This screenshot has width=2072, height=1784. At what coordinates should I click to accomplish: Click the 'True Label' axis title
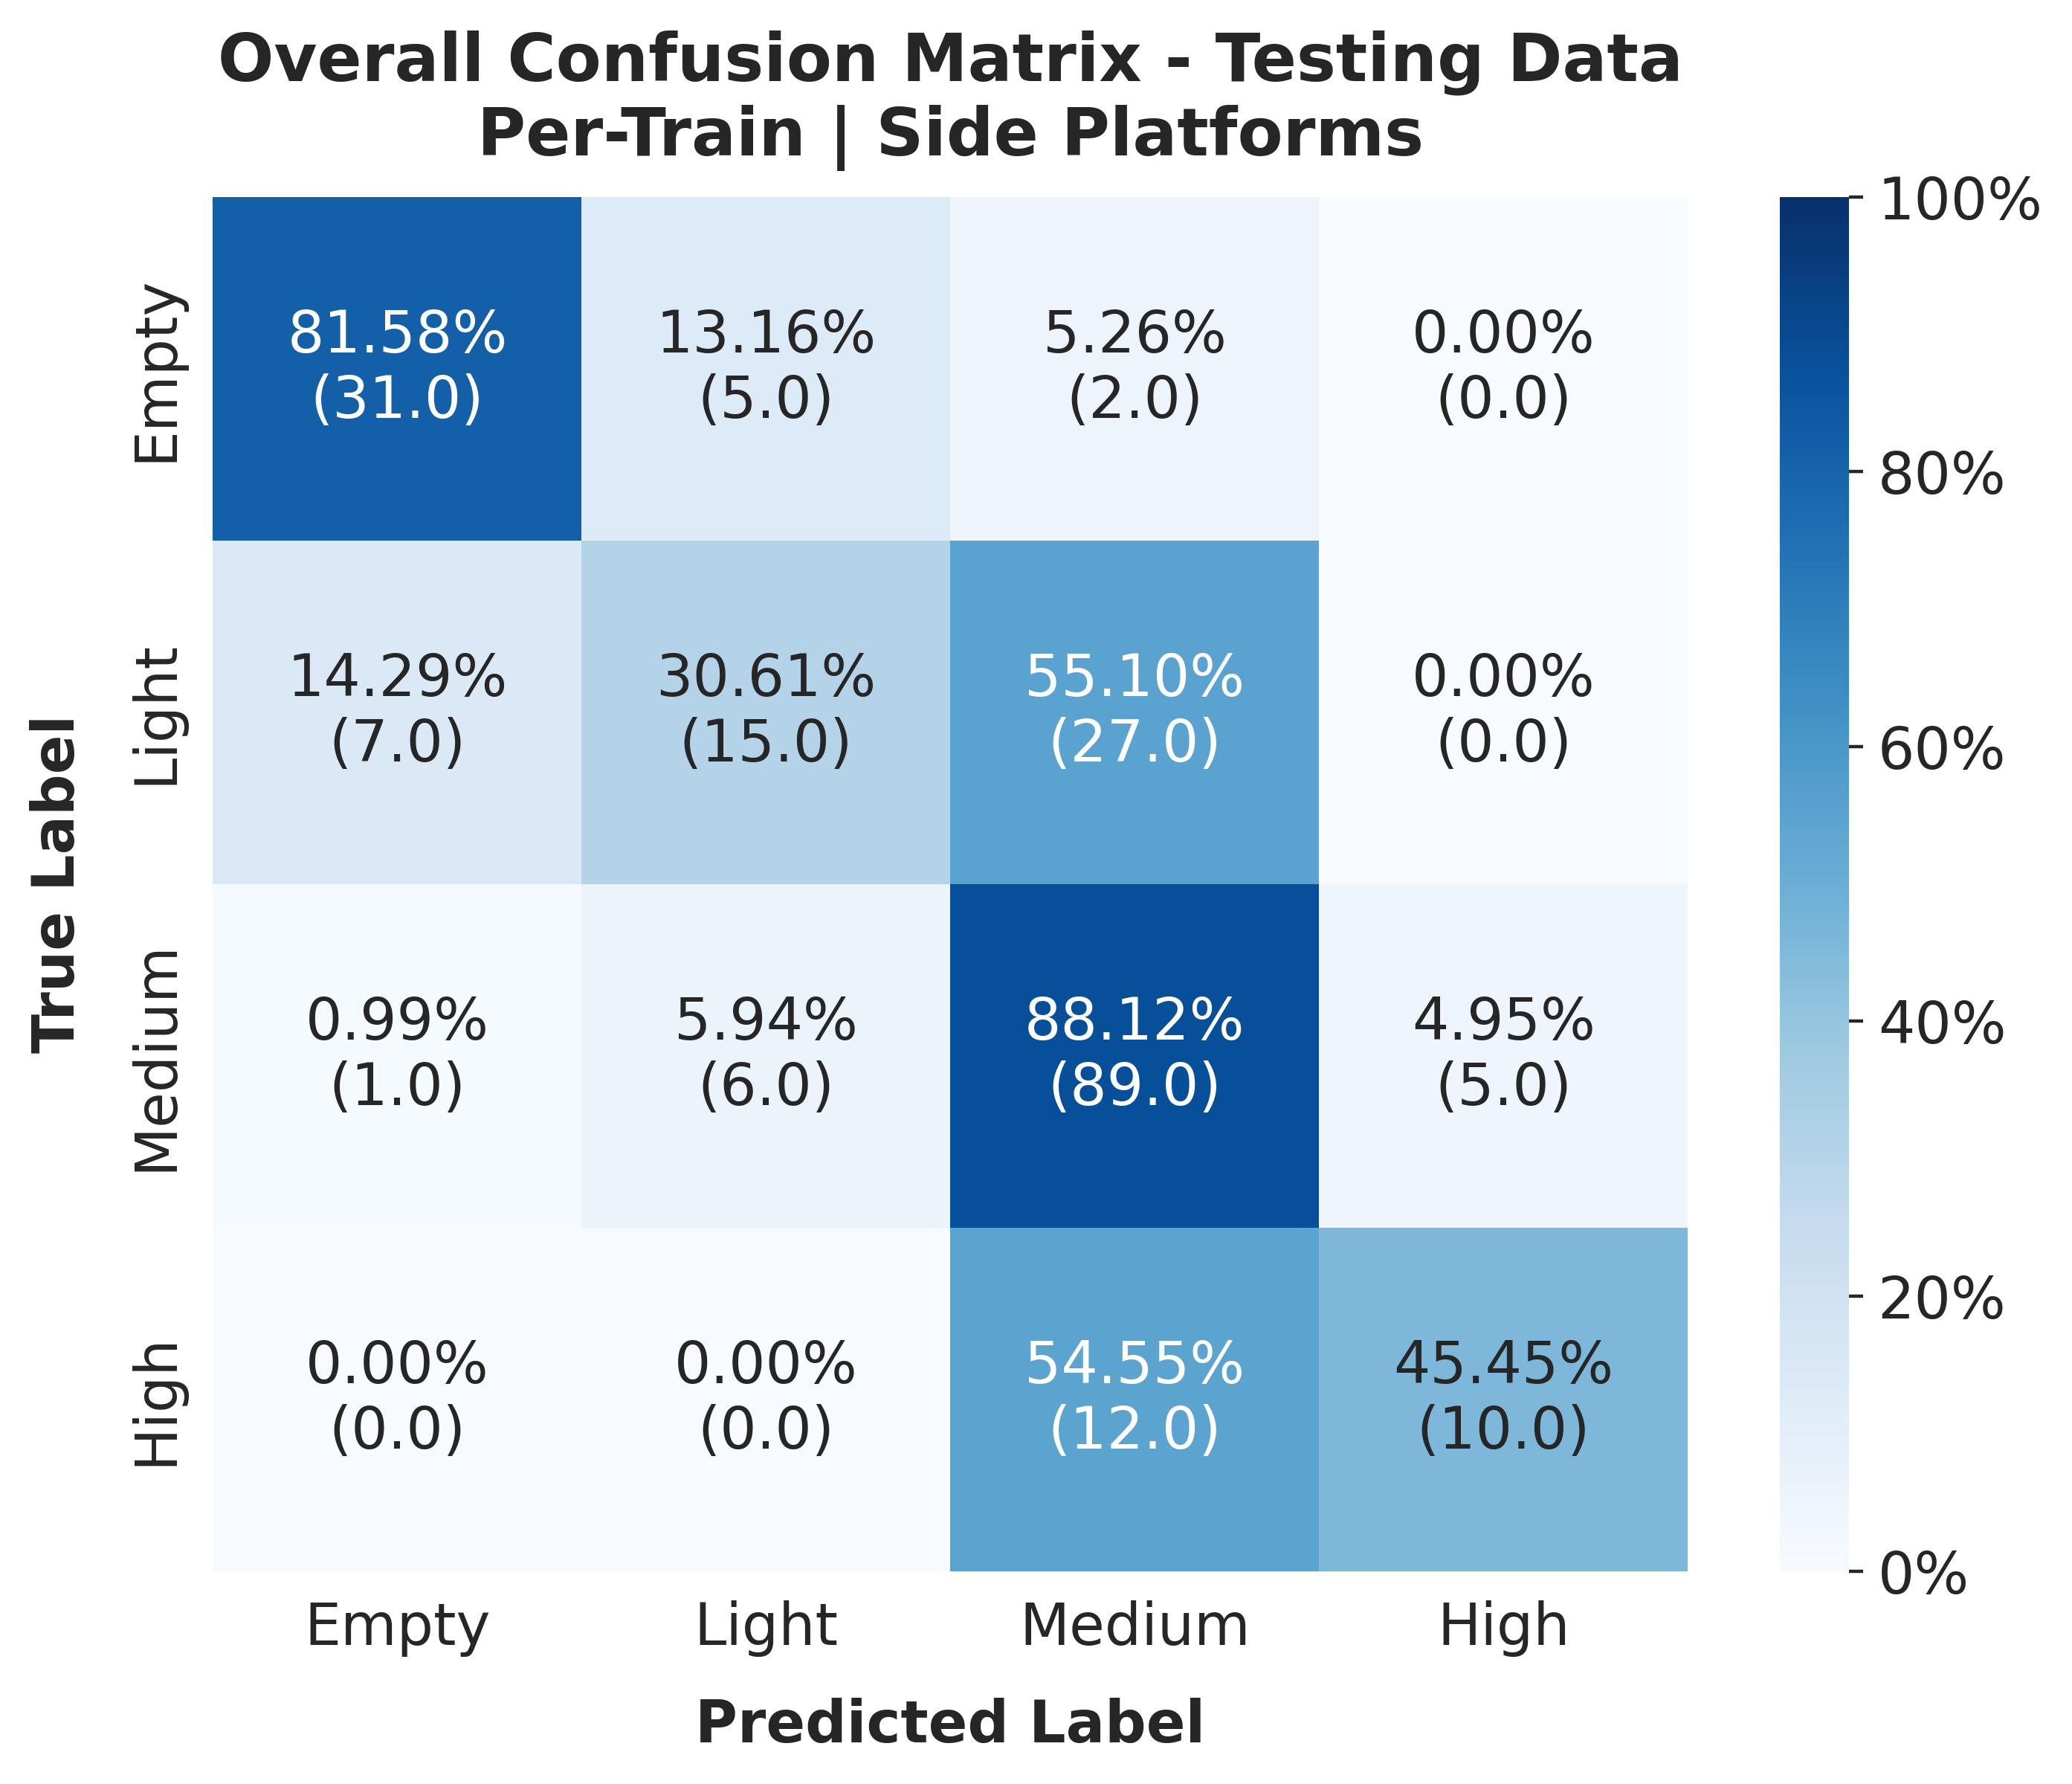click(56, 883)
